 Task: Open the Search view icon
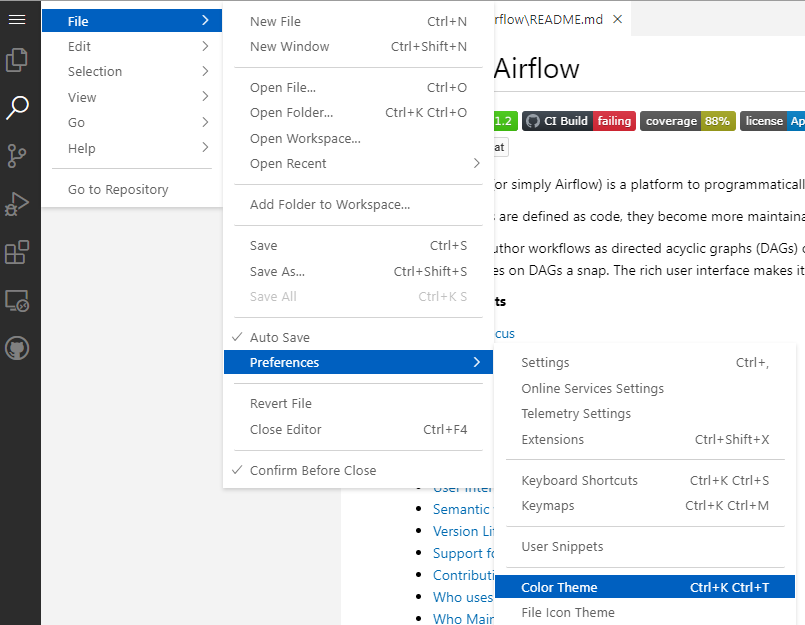[x=17, y=107]
